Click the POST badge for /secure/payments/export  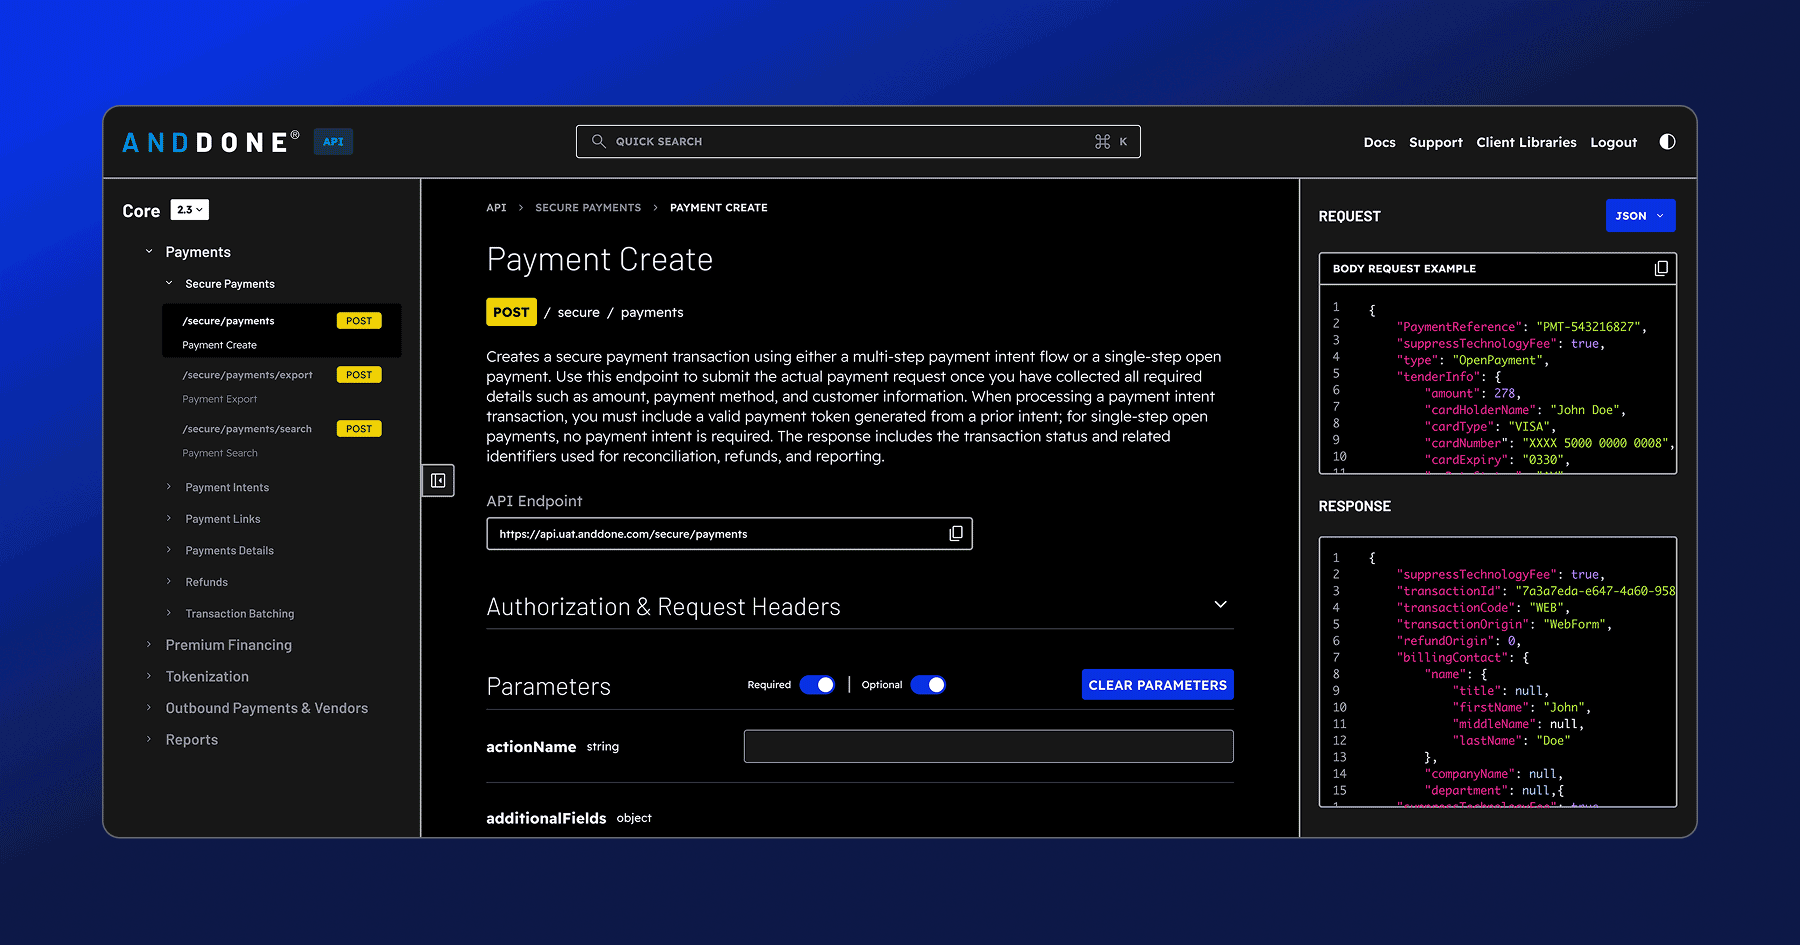[358, 374]
